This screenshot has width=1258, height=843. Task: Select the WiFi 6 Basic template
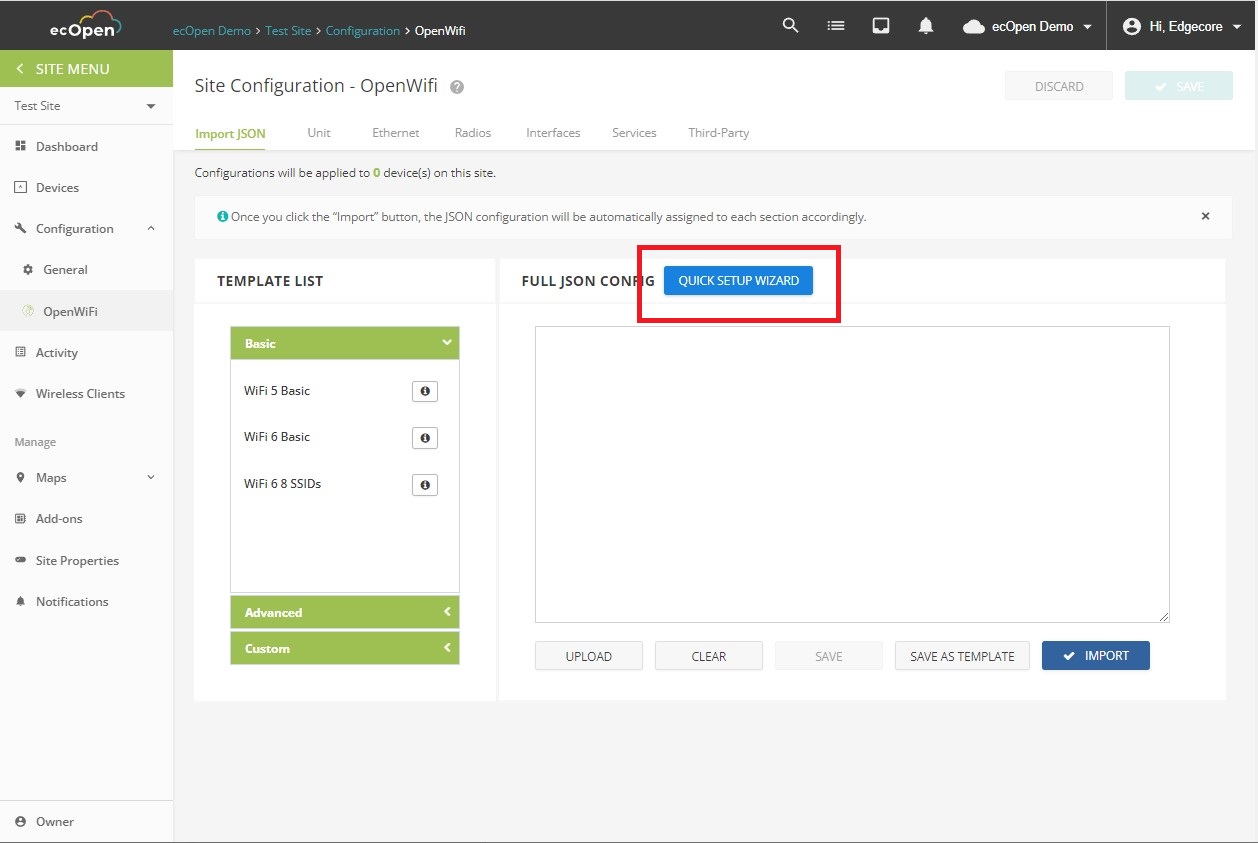(x=277, y=437)
